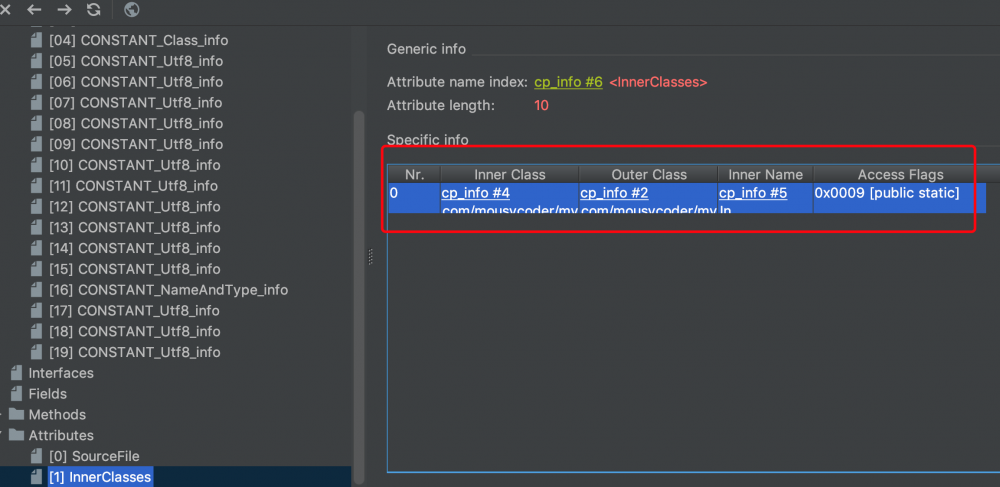1000x487 pixels.
Task: Select [07] CONSTANT_Utf8_info entry
Action: pyautogui.click(x=136, y=103)
